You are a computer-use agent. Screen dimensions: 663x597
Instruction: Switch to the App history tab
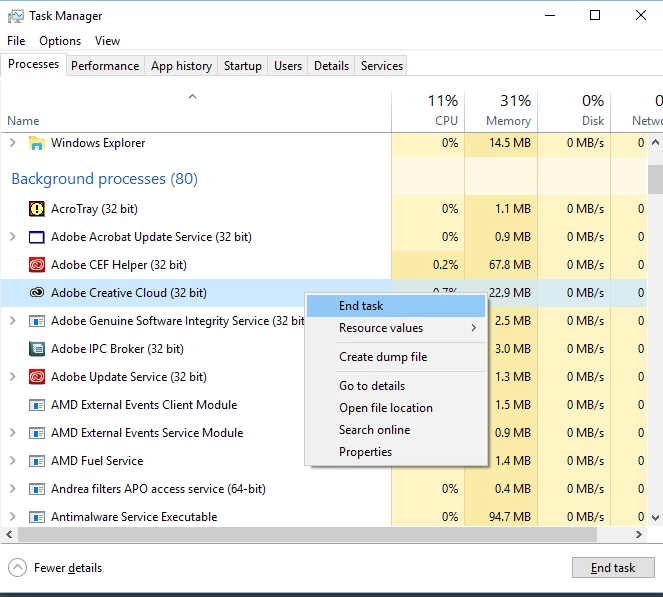coord(181,66)
